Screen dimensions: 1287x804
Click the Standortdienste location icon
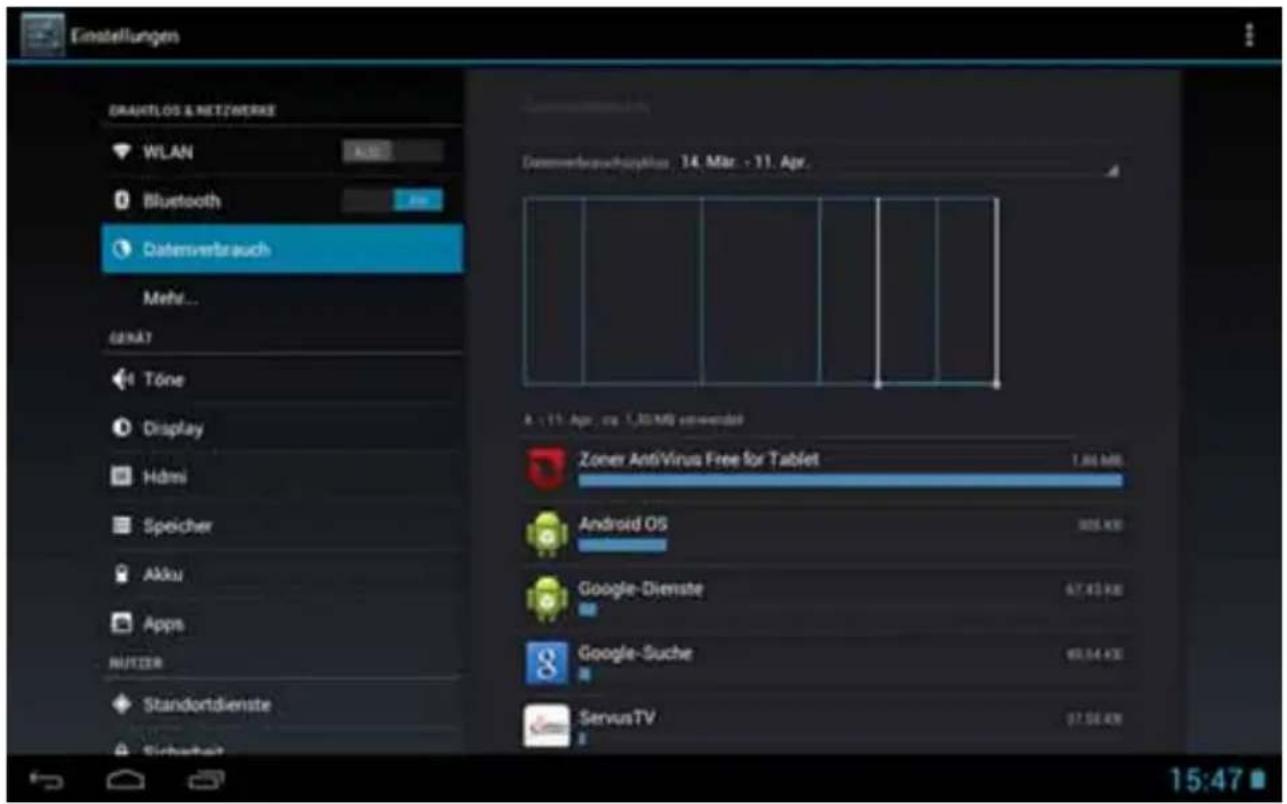point(122,705)
